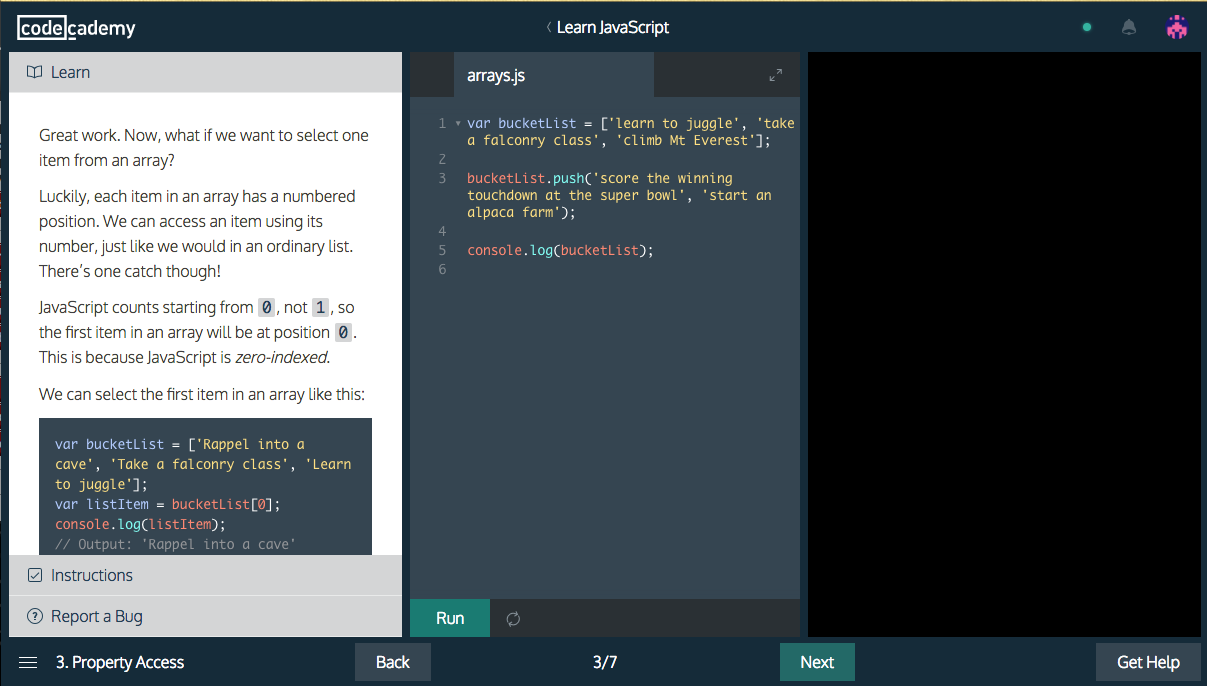Image resolution: width=1207 pixels, height=686 pixels.
Task: Click the Codecademy logo
Action: [x=76, y=28]
